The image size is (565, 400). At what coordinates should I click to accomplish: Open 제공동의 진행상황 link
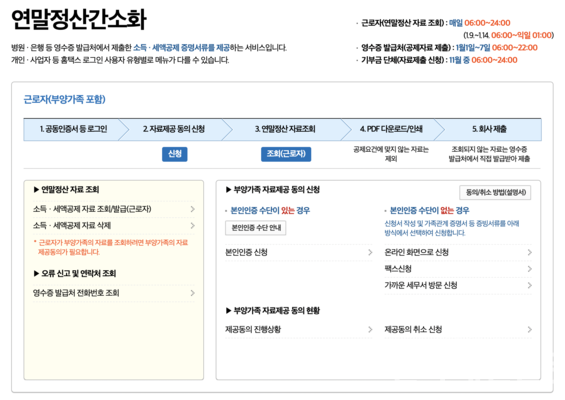click(x=299, y=329)
